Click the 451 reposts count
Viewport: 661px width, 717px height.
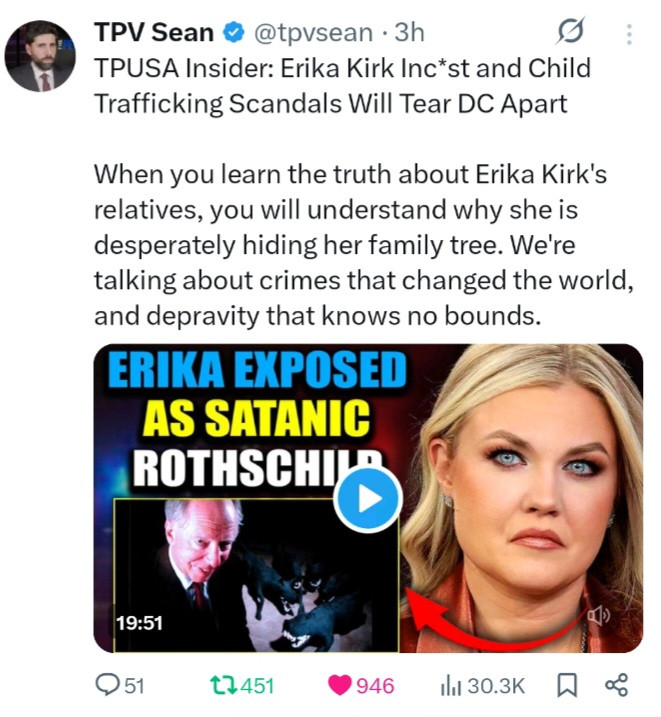point(257,686)
